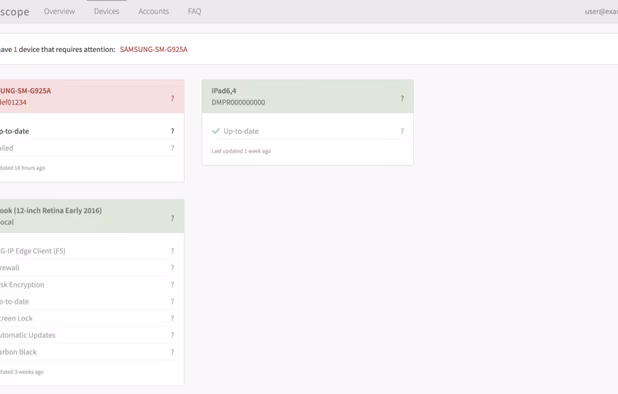Click the Disk Encryption row label
This screenshot has height=394, width=618.
click(22, 284)
